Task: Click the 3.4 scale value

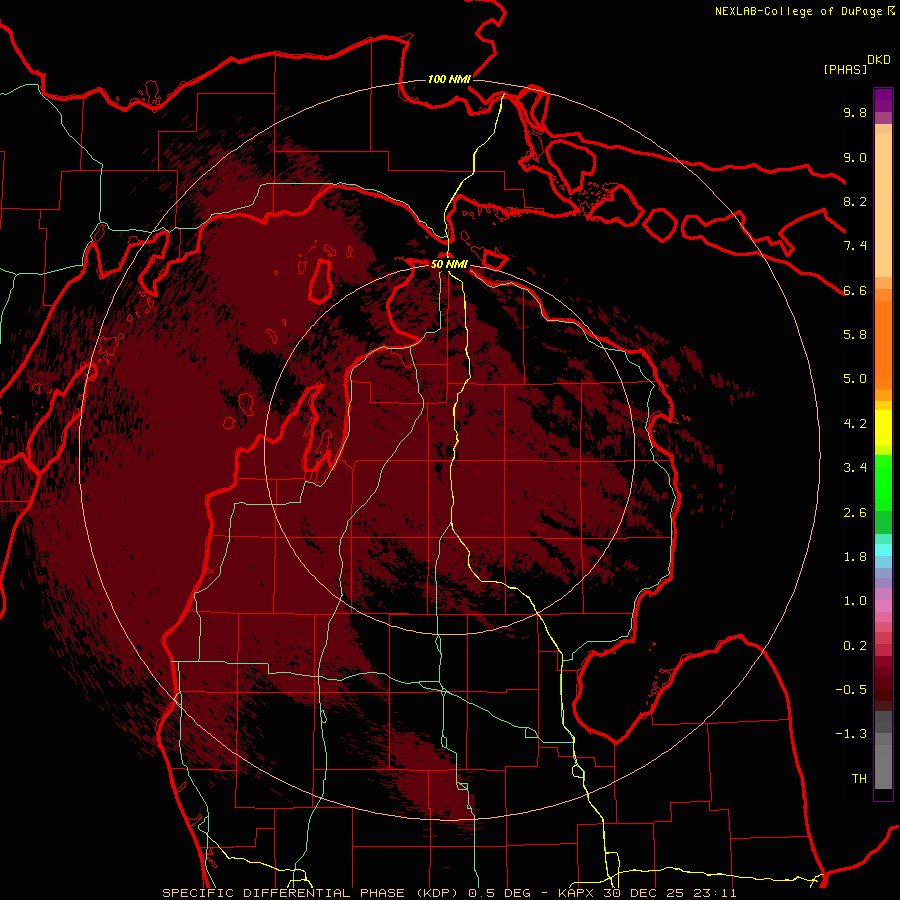Action: [855, 468]
